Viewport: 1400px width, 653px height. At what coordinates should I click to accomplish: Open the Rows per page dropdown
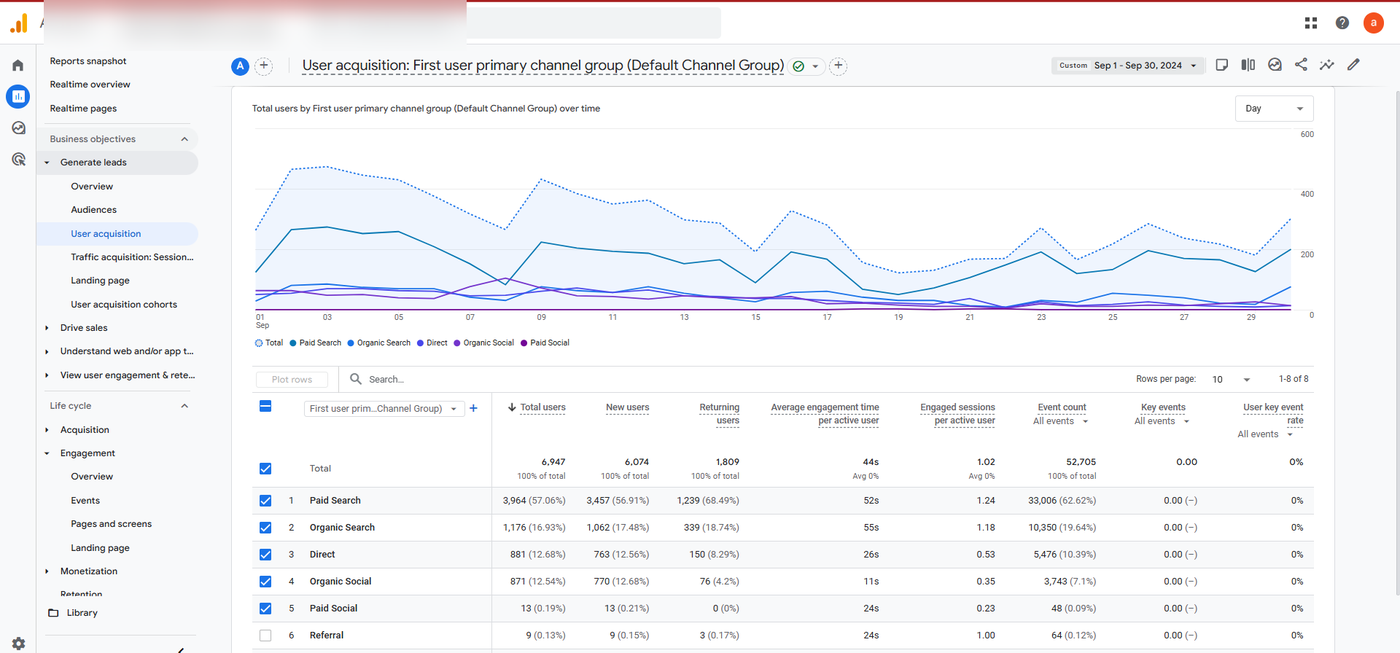click(x=1231, y=379)
